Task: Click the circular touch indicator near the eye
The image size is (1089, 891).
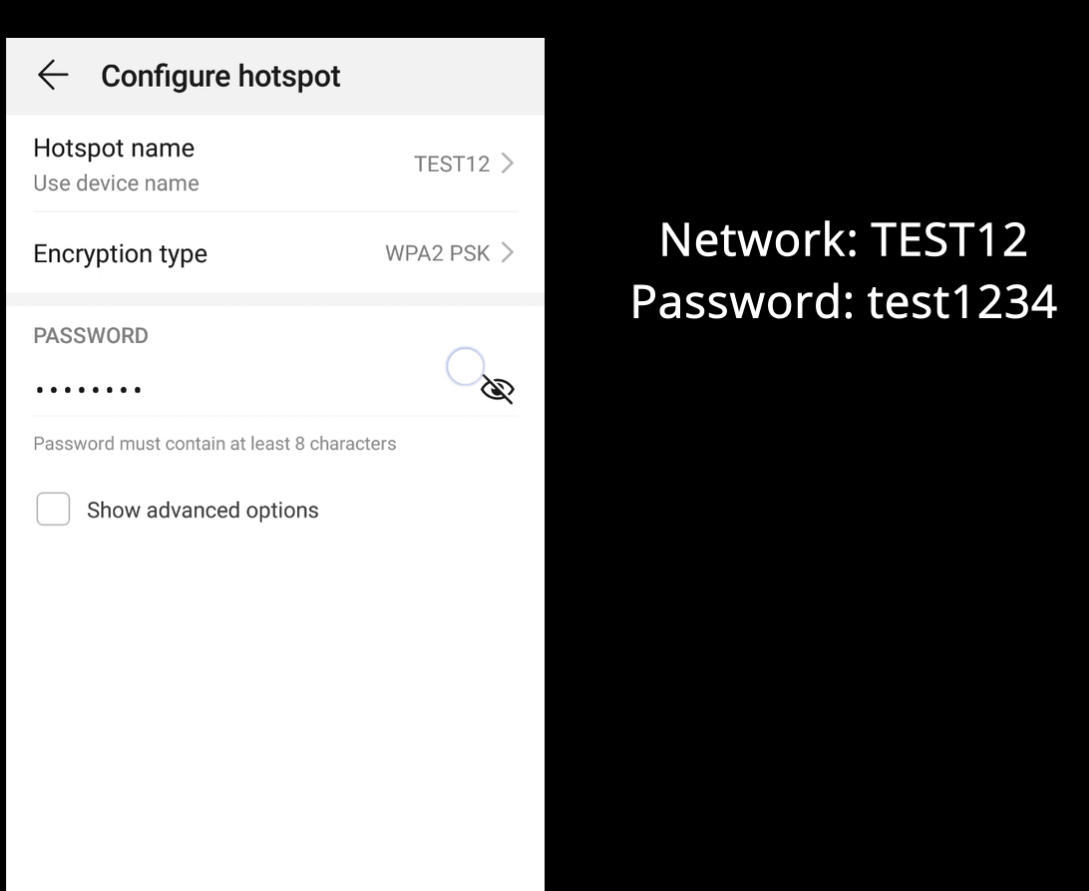Action: (465, 367)
